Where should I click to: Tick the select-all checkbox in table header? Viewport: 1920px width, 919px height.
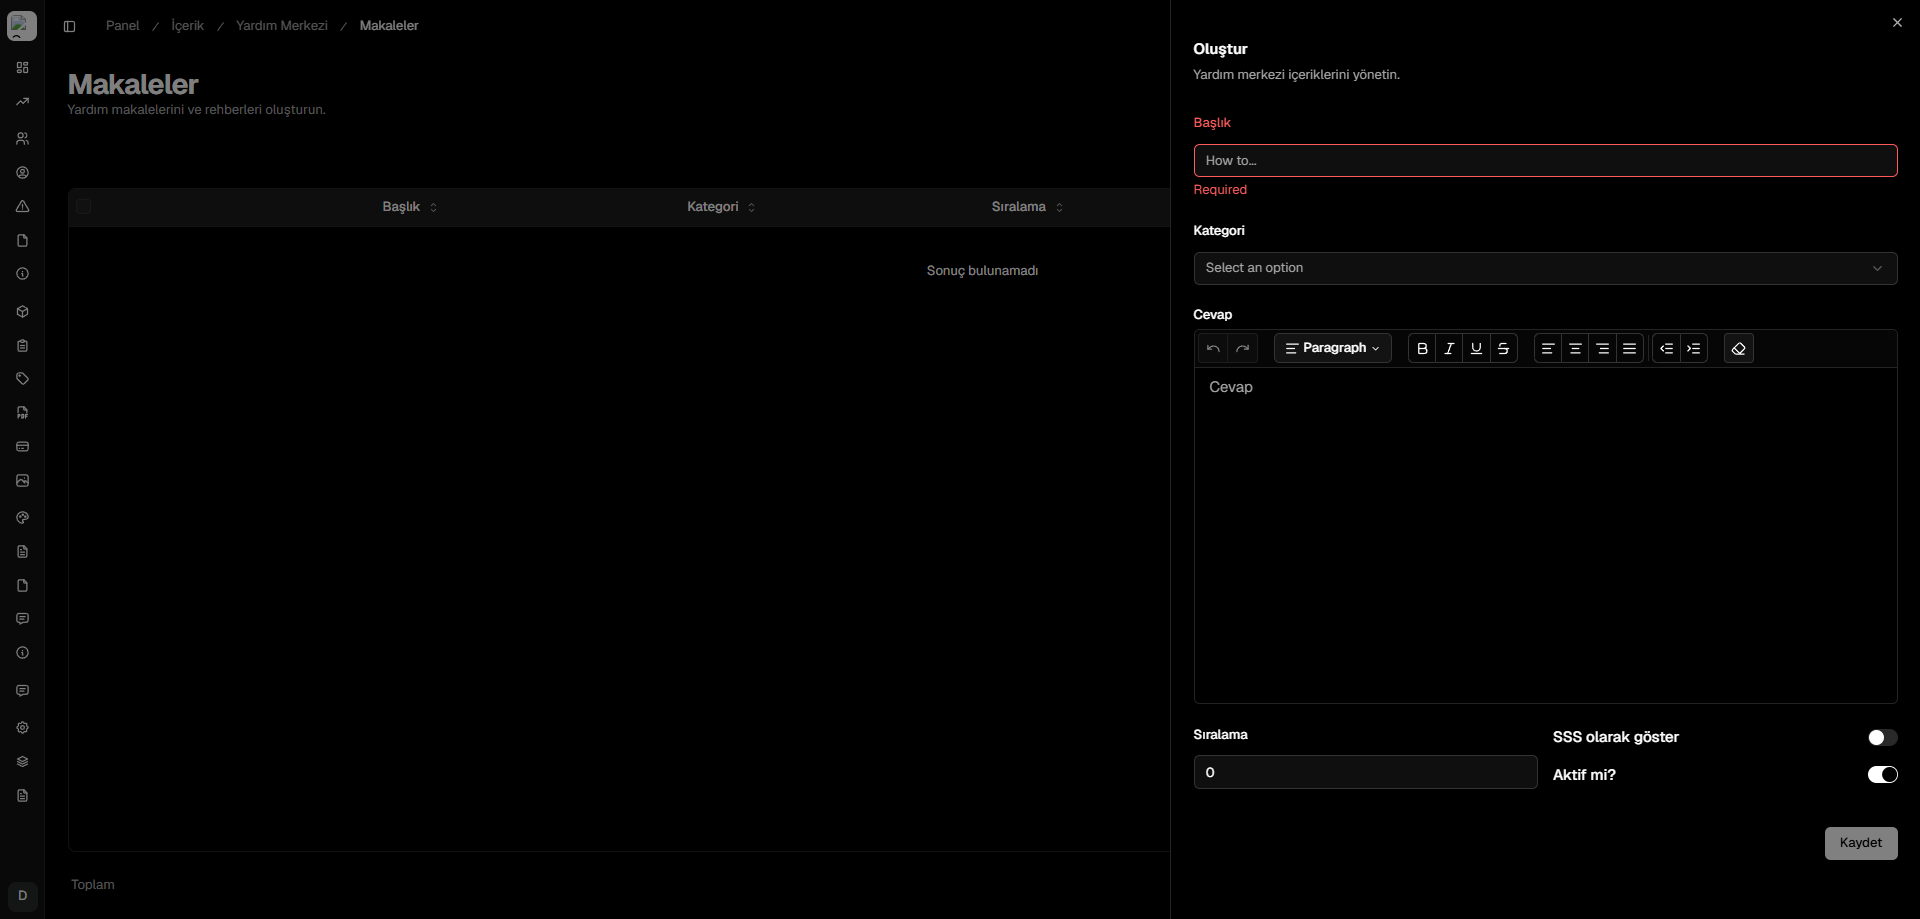pyautogui.click(x=84, y=207)
